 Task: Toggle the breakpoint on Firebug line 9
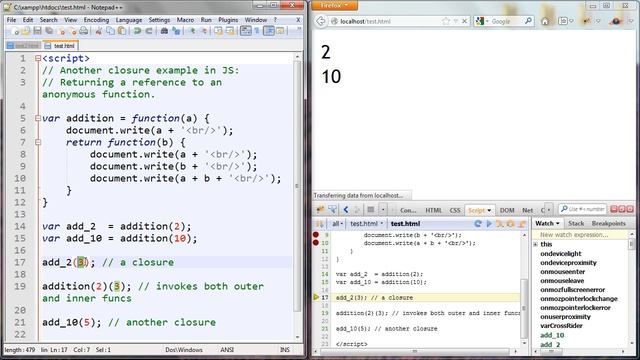tap(316, 235)
